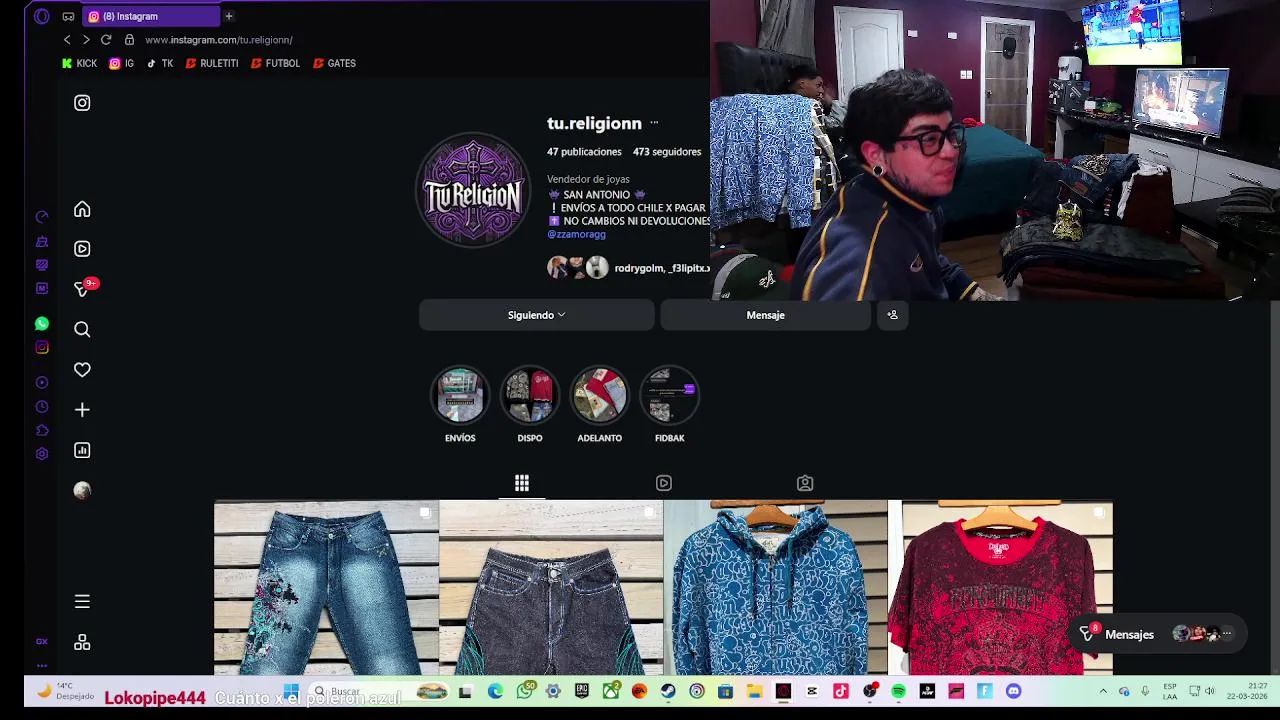Go back to previous page
The width and height of the screenshot is (1280, 720).
pyautogui.click(x=67, y=40)
